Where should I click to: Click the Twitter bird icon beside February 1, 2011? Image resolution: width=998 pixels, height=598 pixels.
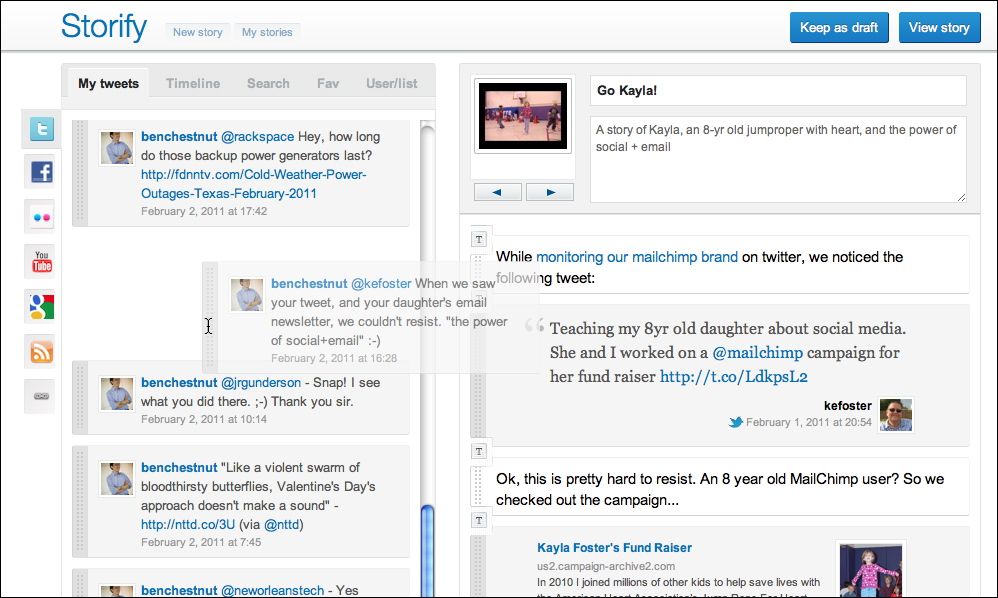736,422
